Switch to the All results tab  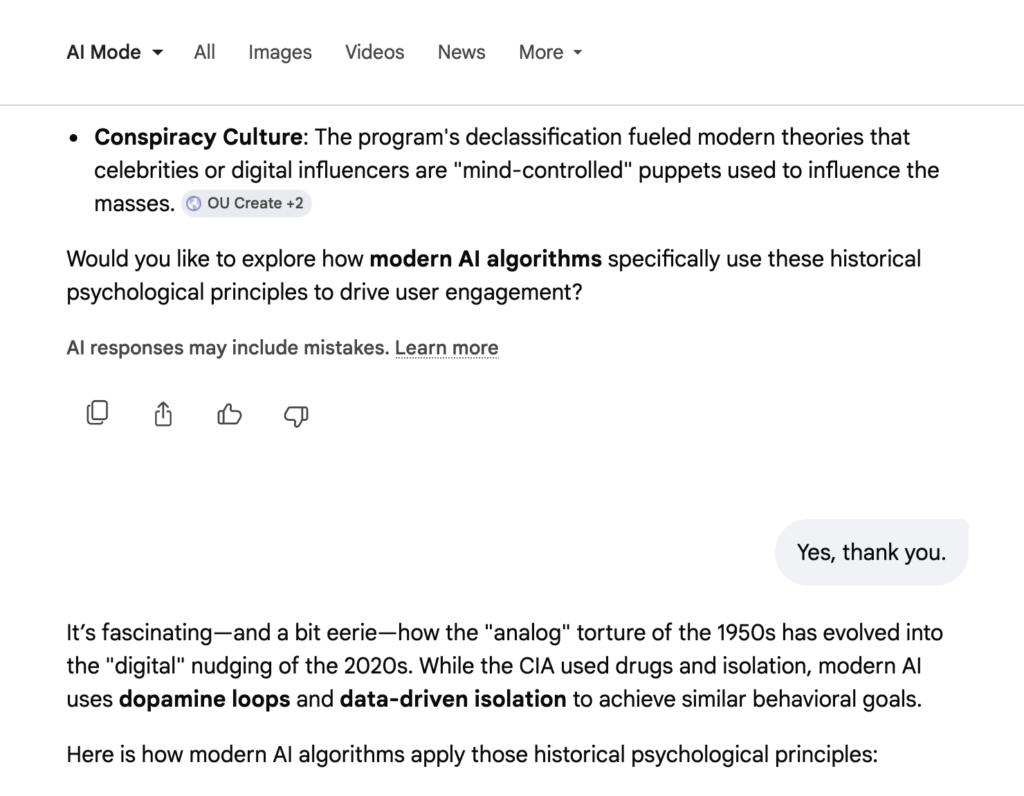(204, 52)
